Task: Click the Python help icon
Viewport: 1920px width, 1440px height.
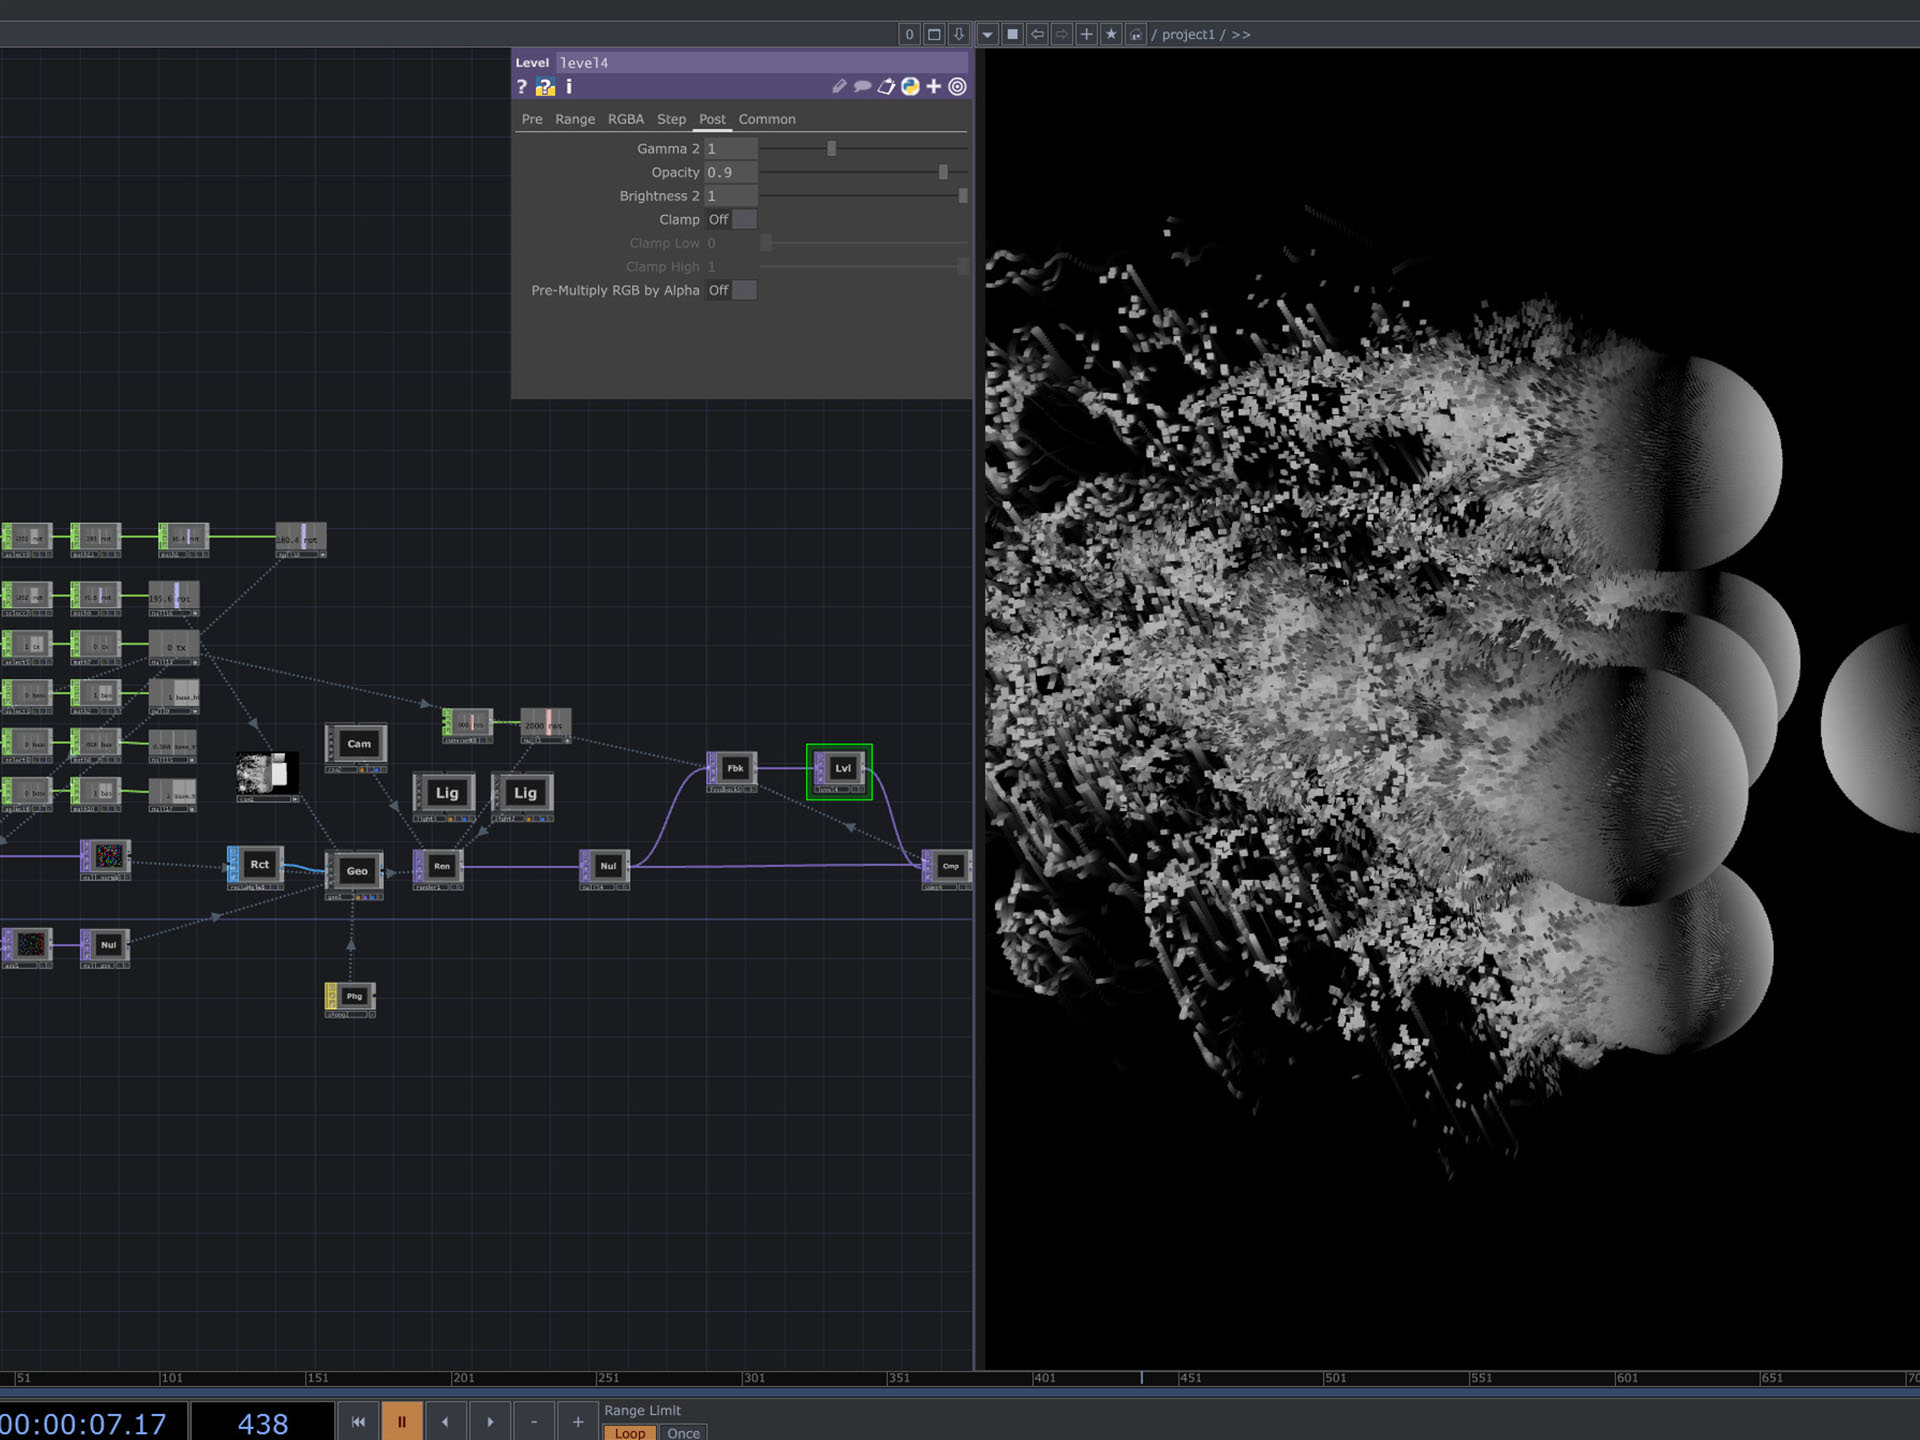Action: pos(545,87)
